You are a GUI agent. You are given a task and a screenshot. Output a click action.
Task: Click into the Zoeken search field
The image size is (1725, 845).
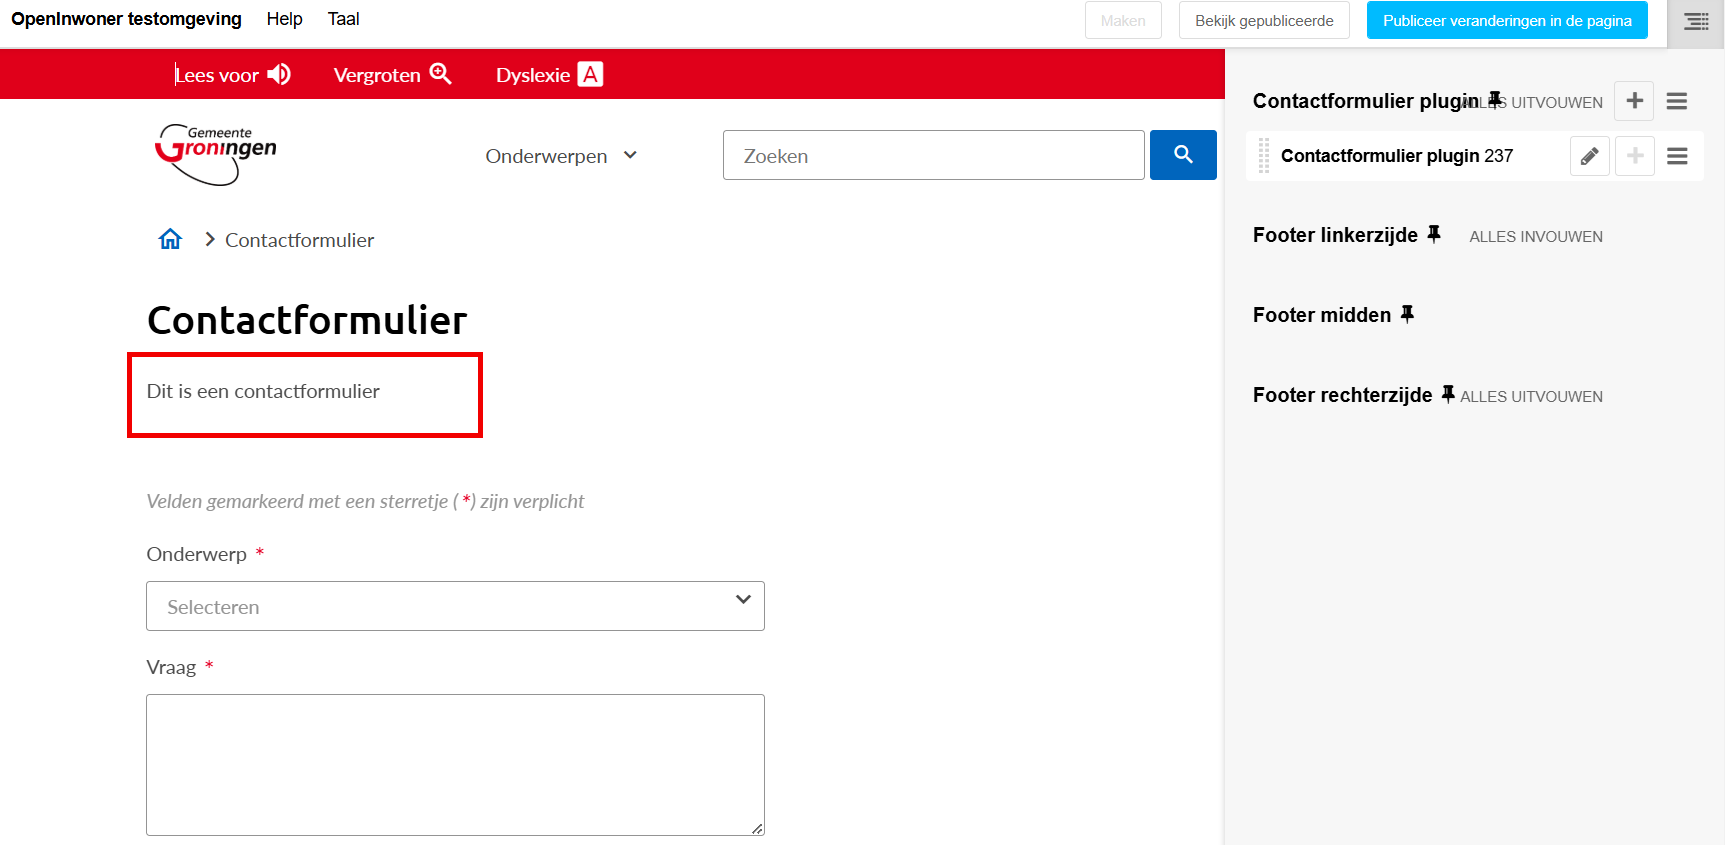(x=933, y=155)
